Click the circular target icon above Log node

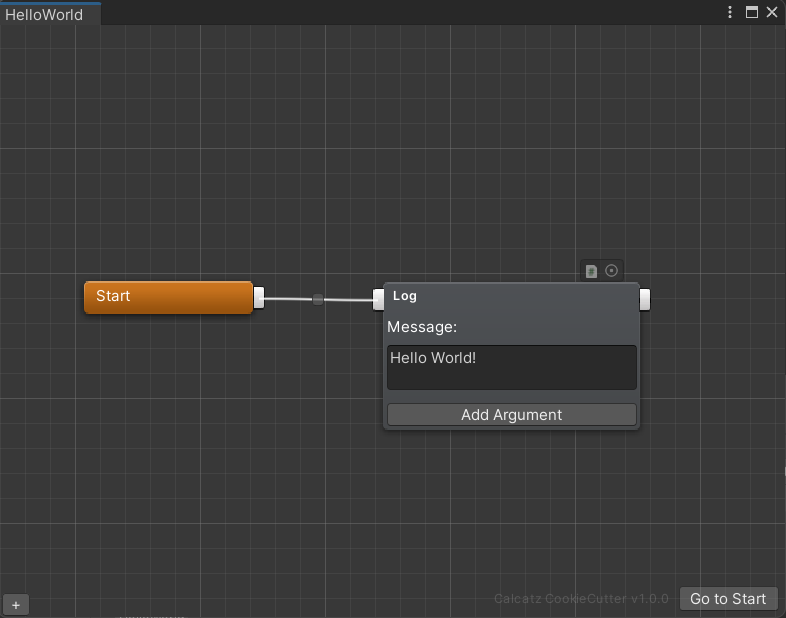(612, 271)
